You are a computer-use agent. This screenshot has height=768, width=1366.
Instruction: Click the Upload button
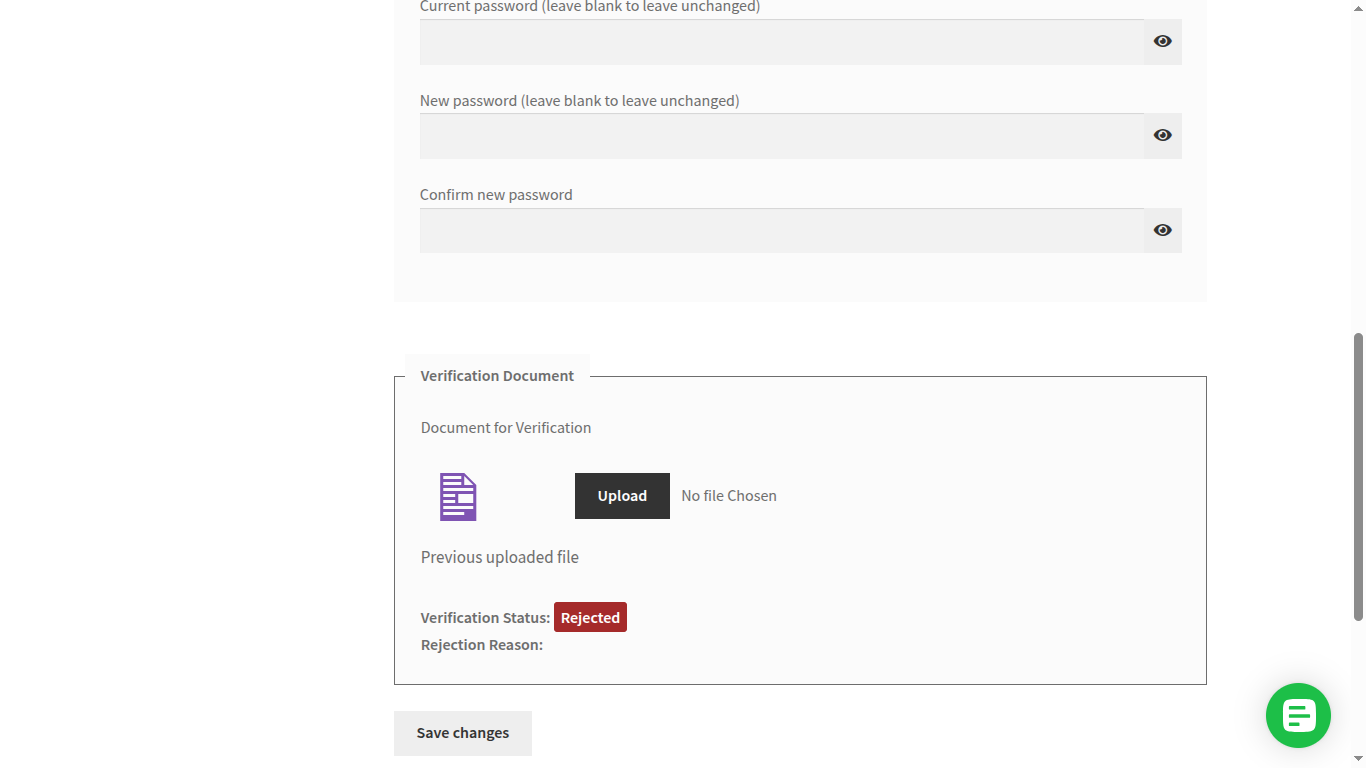pyautogui.click(x=622, y=496)
